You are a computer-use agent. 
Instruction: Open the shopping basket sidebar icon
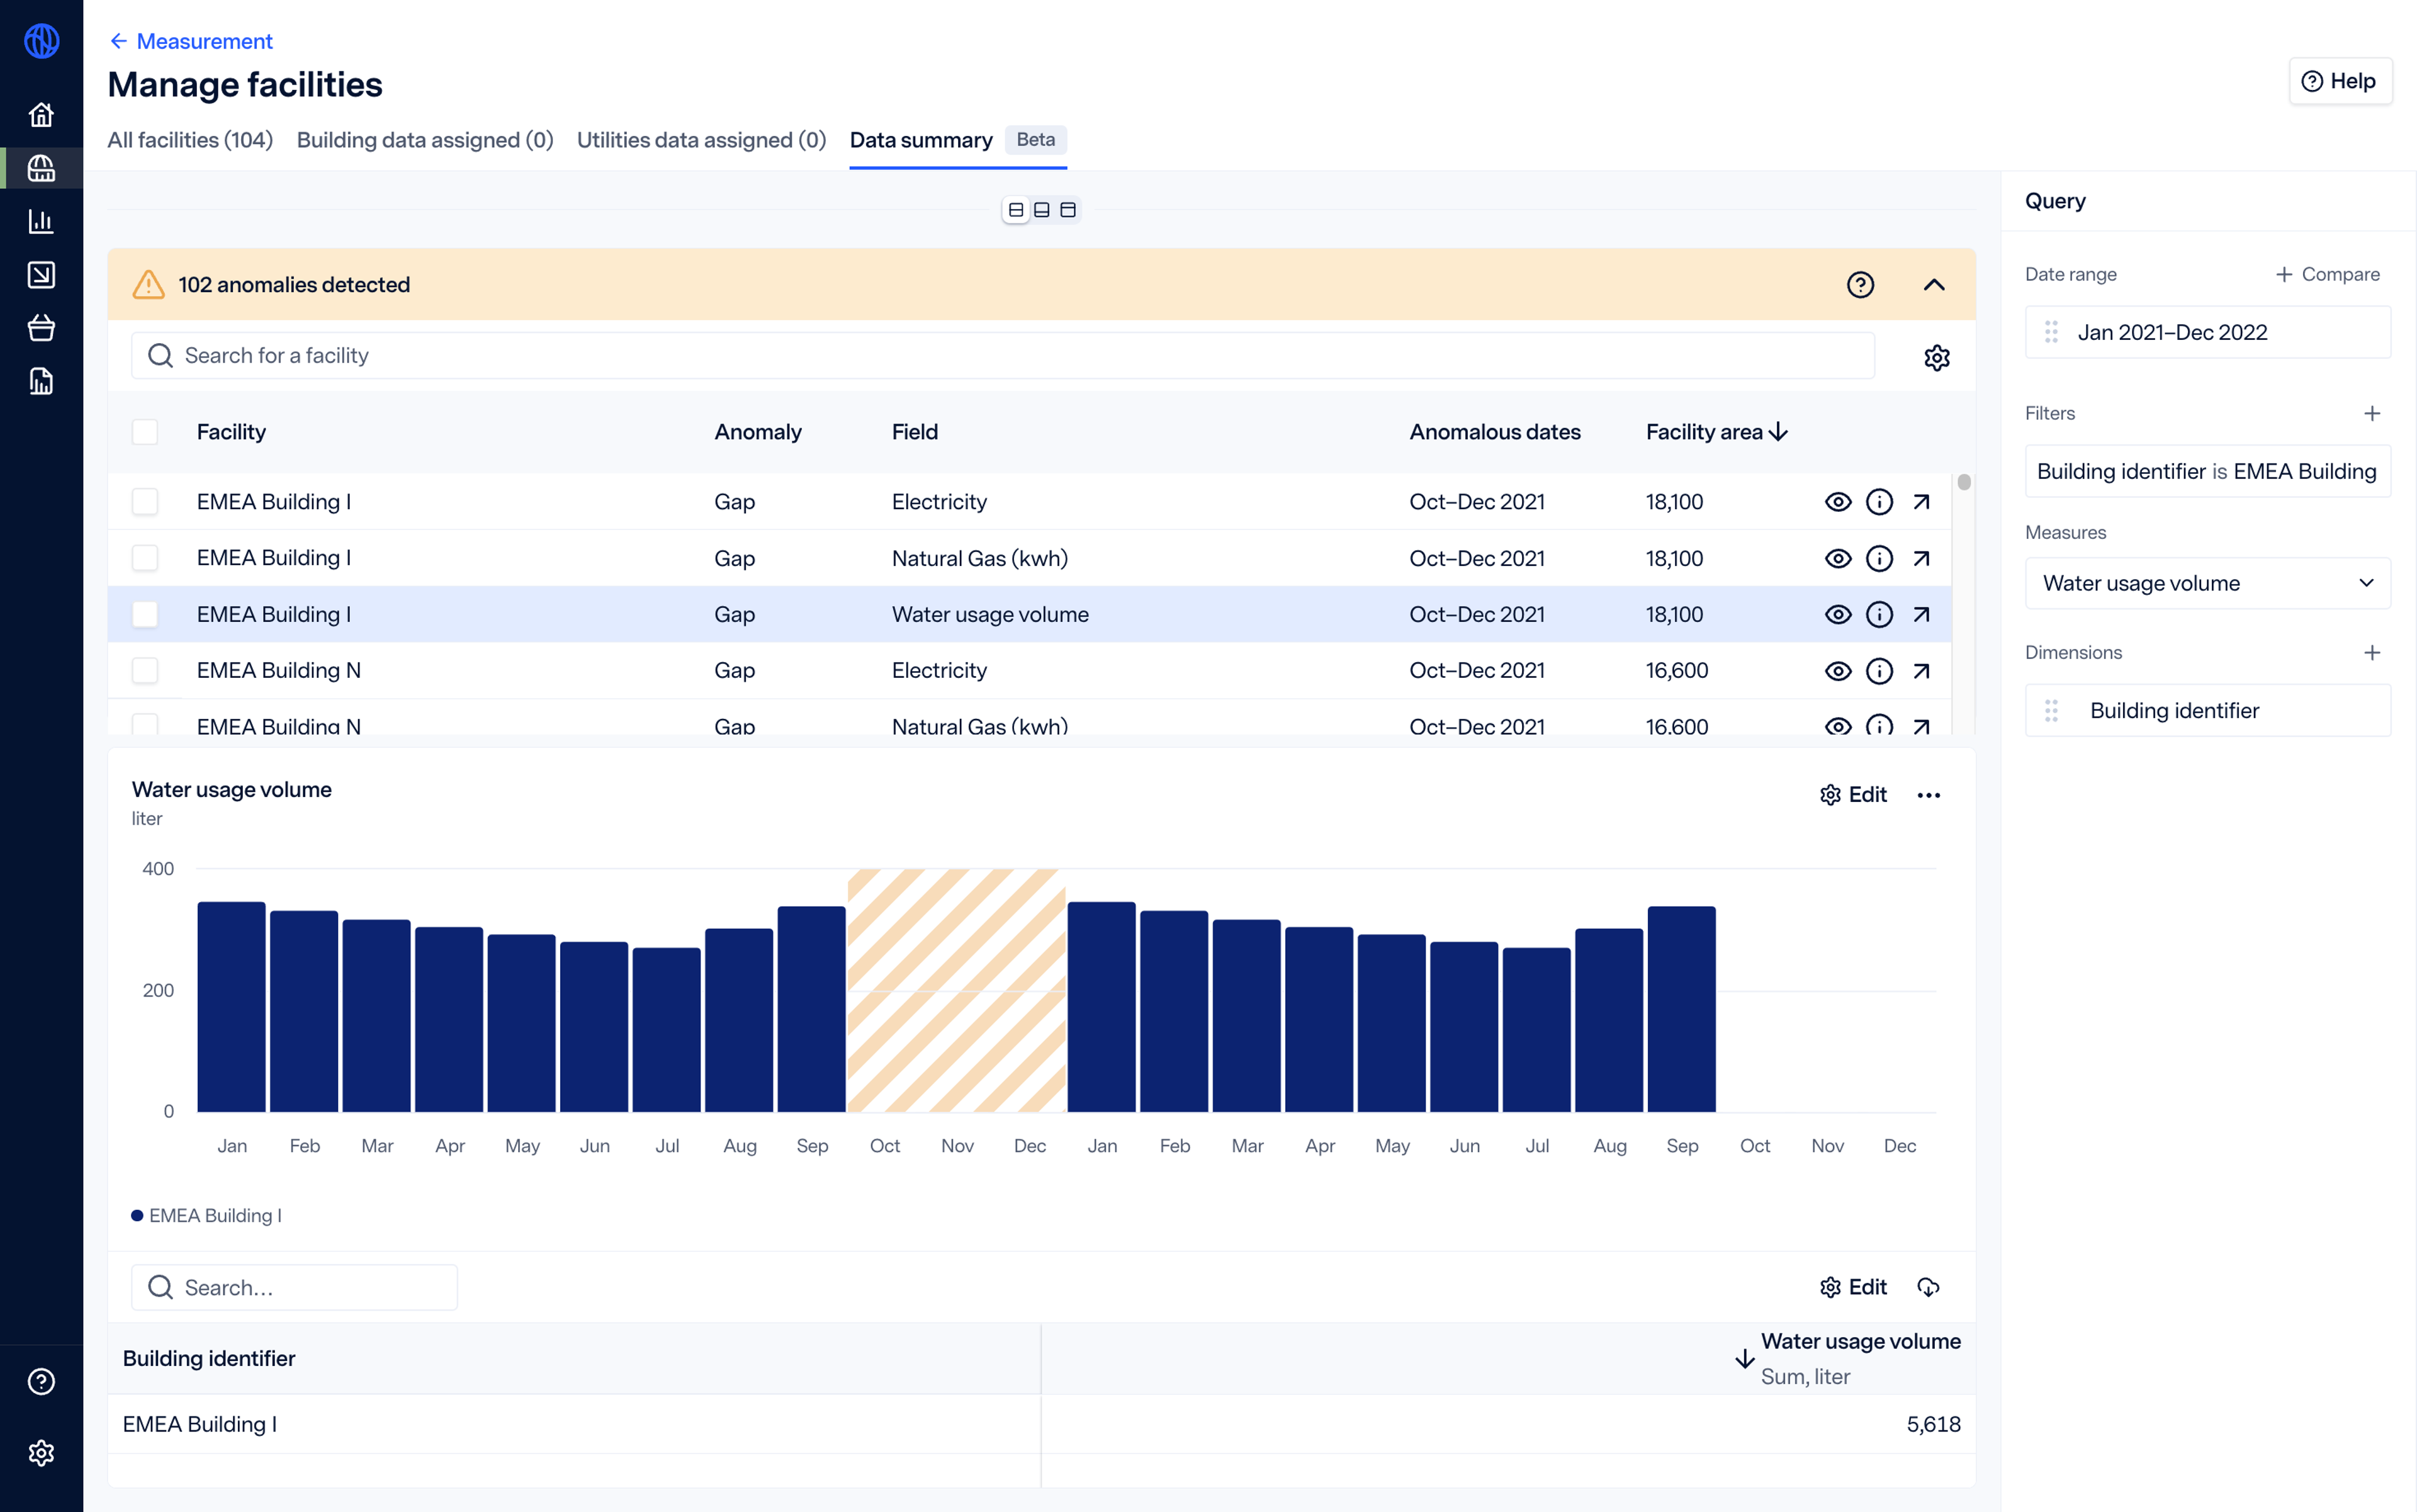pyautogui.click(x=41, y=328)
